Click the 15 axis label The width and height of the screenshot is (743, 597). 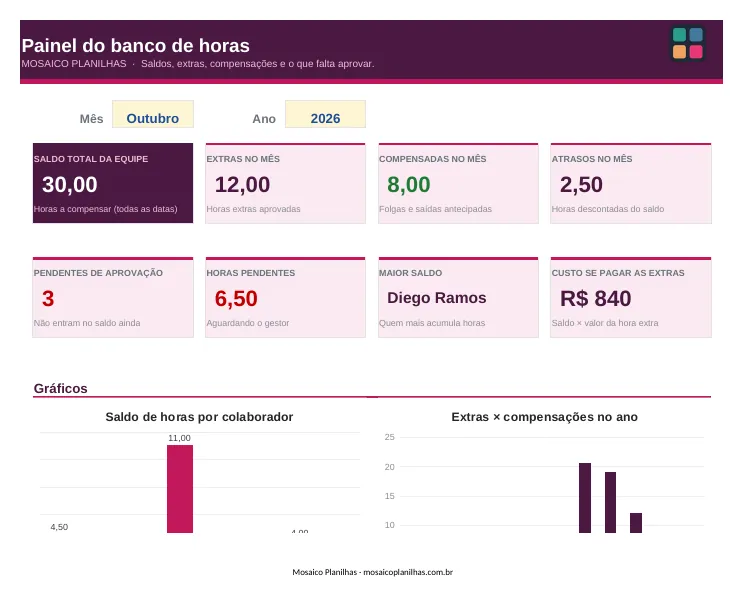click(x=390, y=496)
